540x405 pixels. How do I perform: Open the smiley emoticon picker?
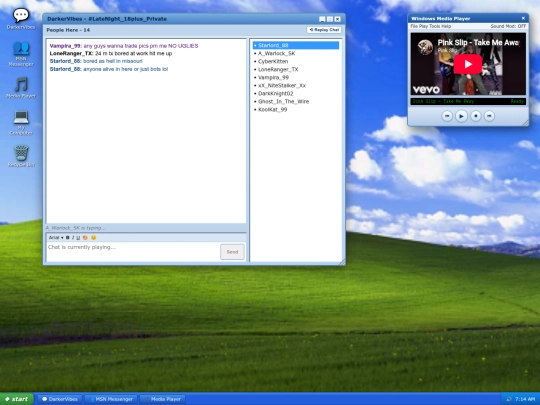(x=93, y=238)
